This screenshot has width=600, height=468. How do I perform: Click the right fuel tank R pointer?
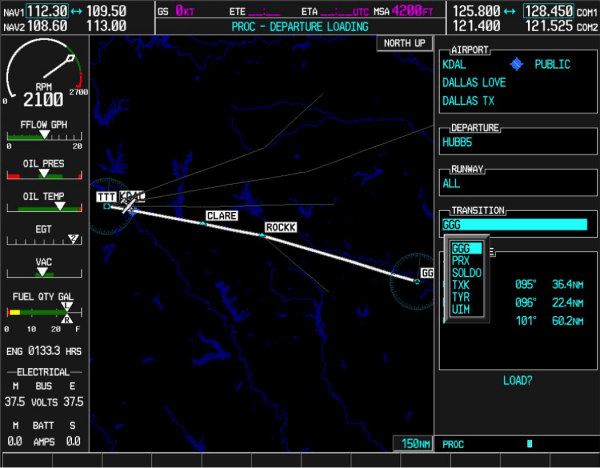pos(67,318)
